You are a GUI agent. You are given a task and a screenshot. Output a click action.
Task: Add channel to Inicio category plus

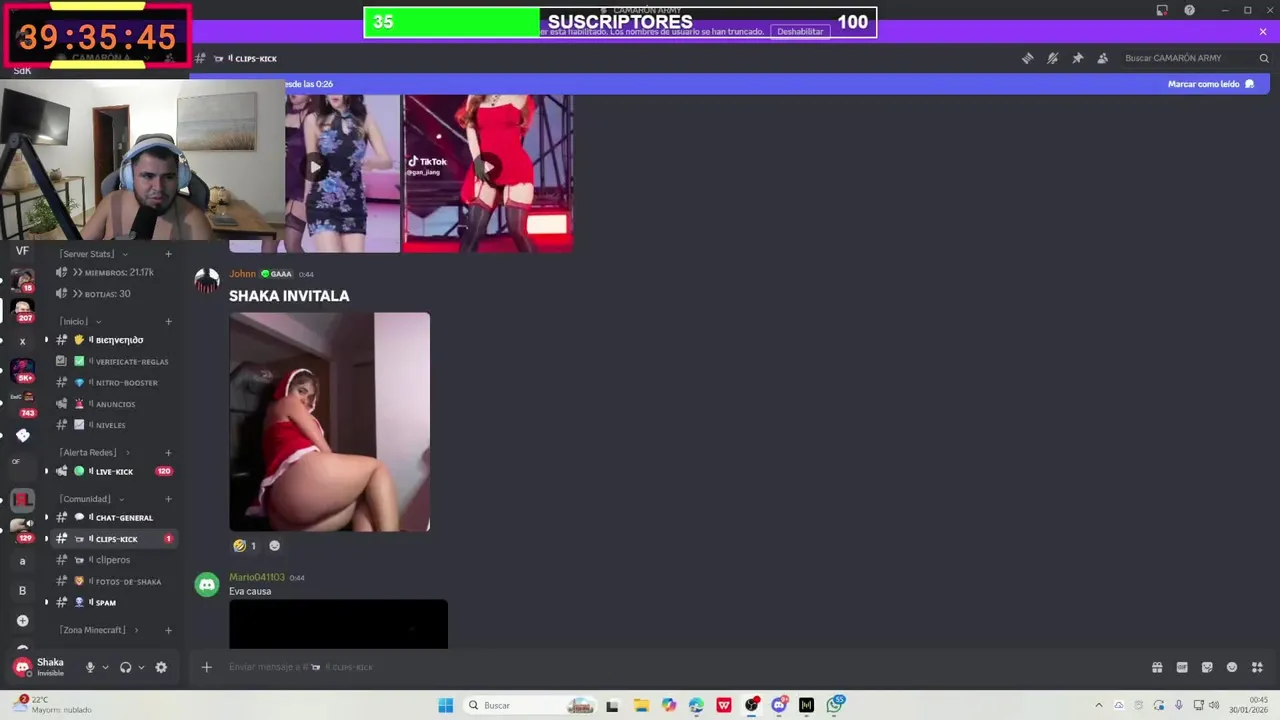(x=168, y=321)
